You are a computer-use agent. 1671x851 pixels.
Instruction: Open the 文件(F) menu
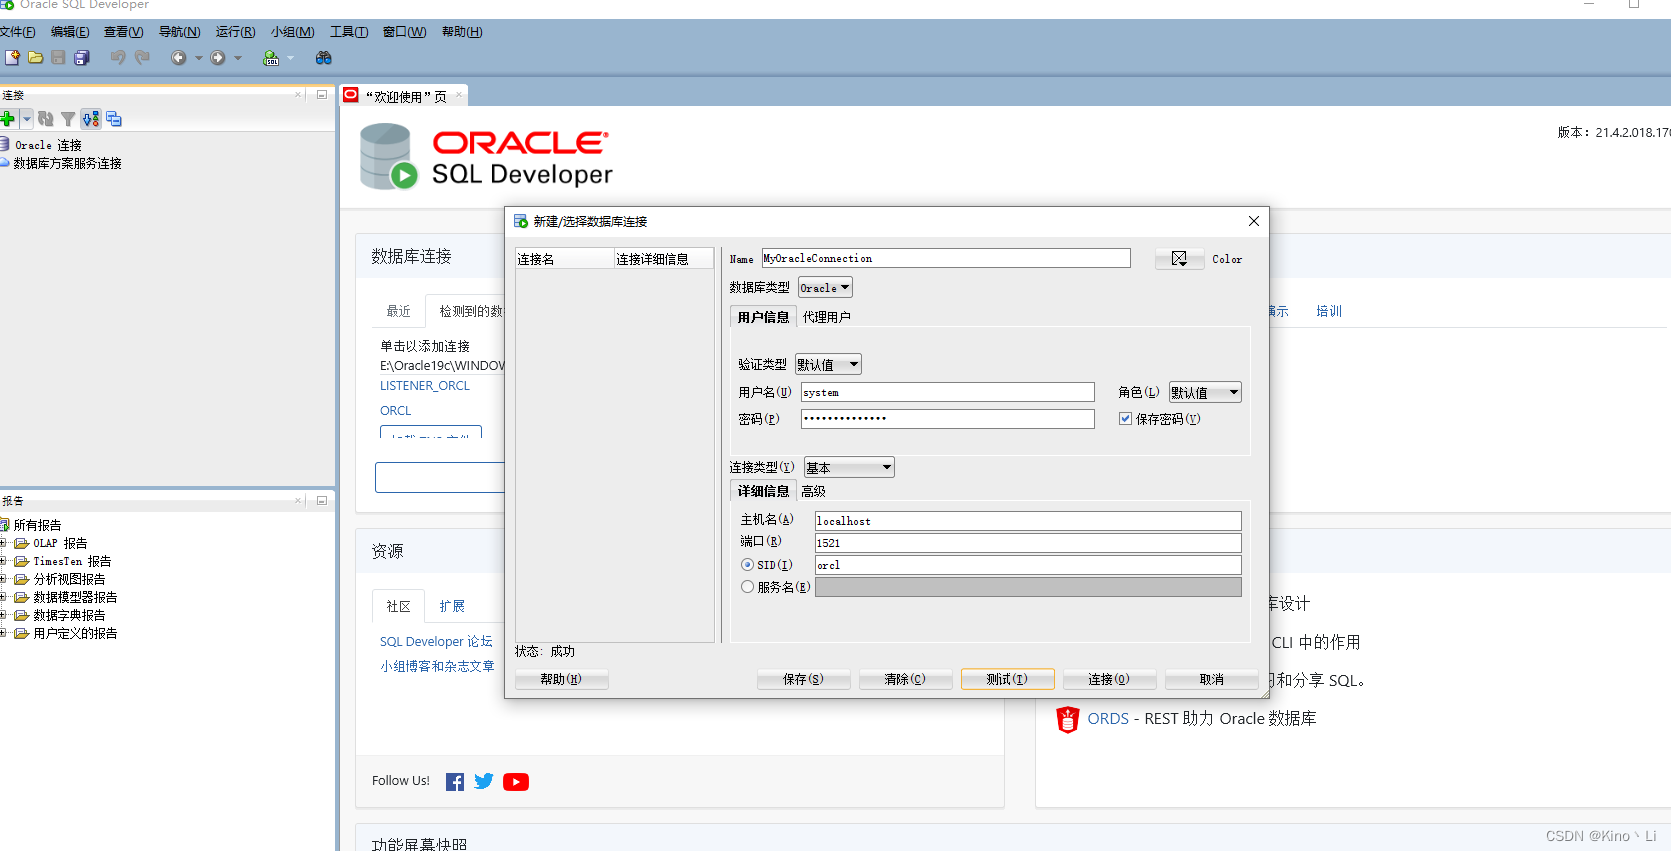[x=17, y=32]
